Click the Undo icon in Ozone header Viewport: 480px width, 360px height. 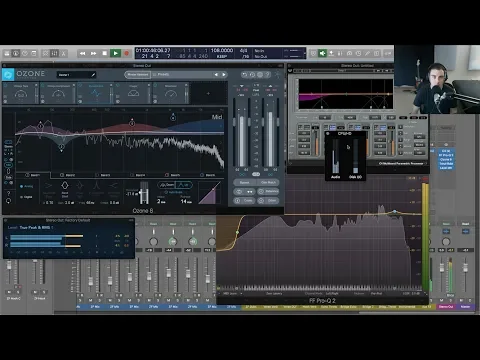(x=245, y=75)
